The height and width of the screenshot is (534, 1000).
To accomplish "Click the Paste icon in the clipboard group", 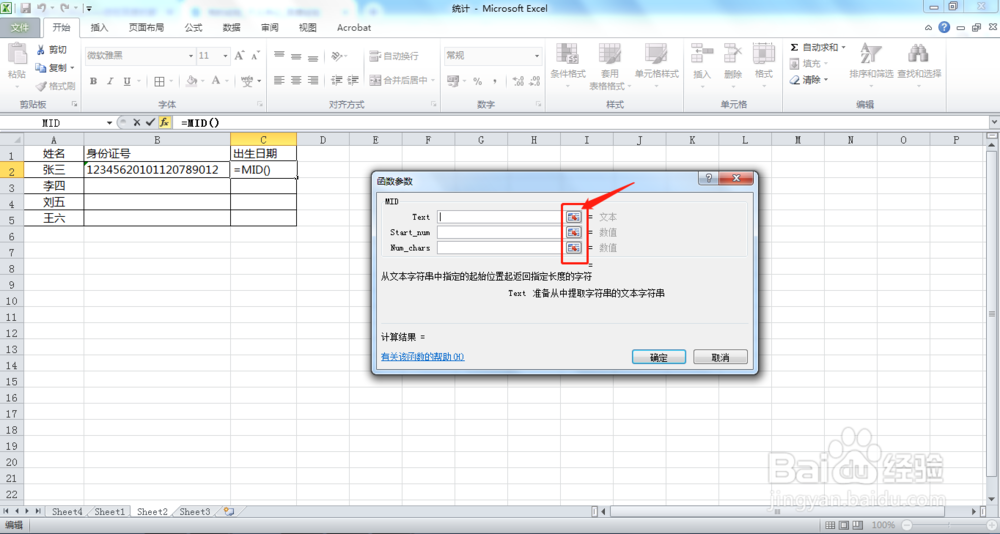I will pyautogui.click(x=17, y=55).
